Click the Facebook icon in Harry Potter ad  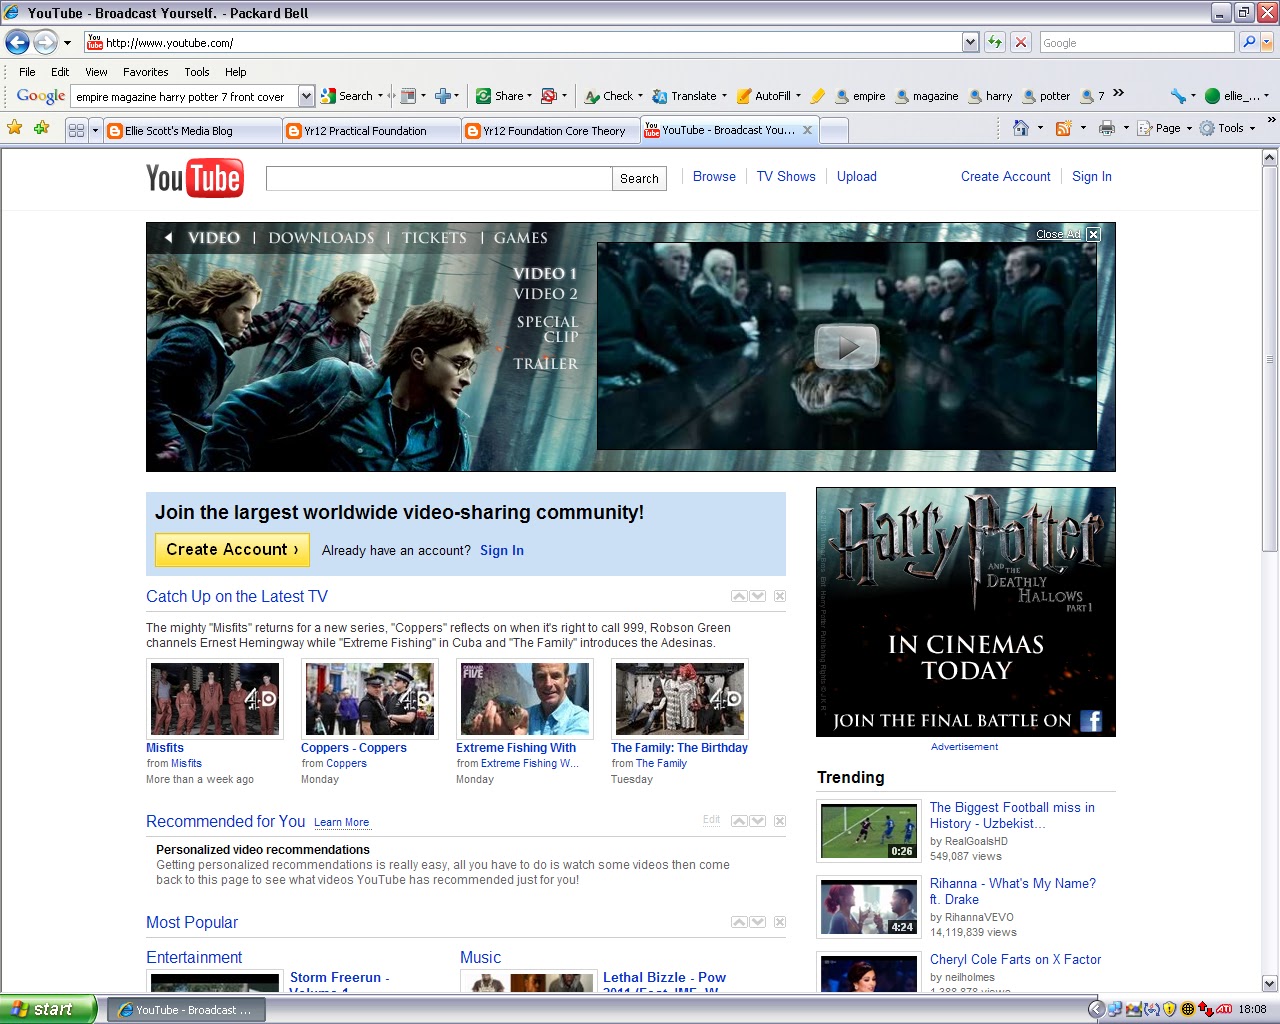tap(1091, 720)
